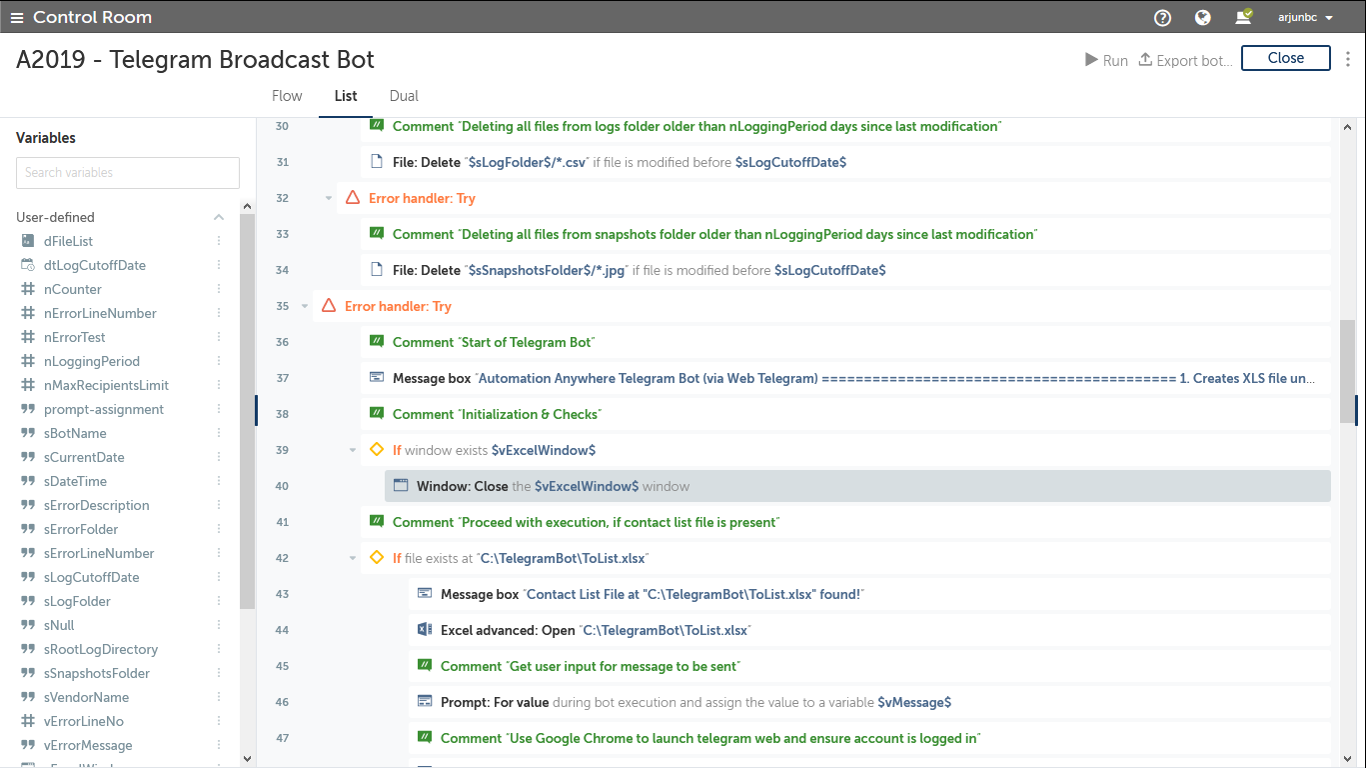This screenshot has height=768, width=1366.
Task: Open the hamburger navigation menu
Action: tap(17, 17)
